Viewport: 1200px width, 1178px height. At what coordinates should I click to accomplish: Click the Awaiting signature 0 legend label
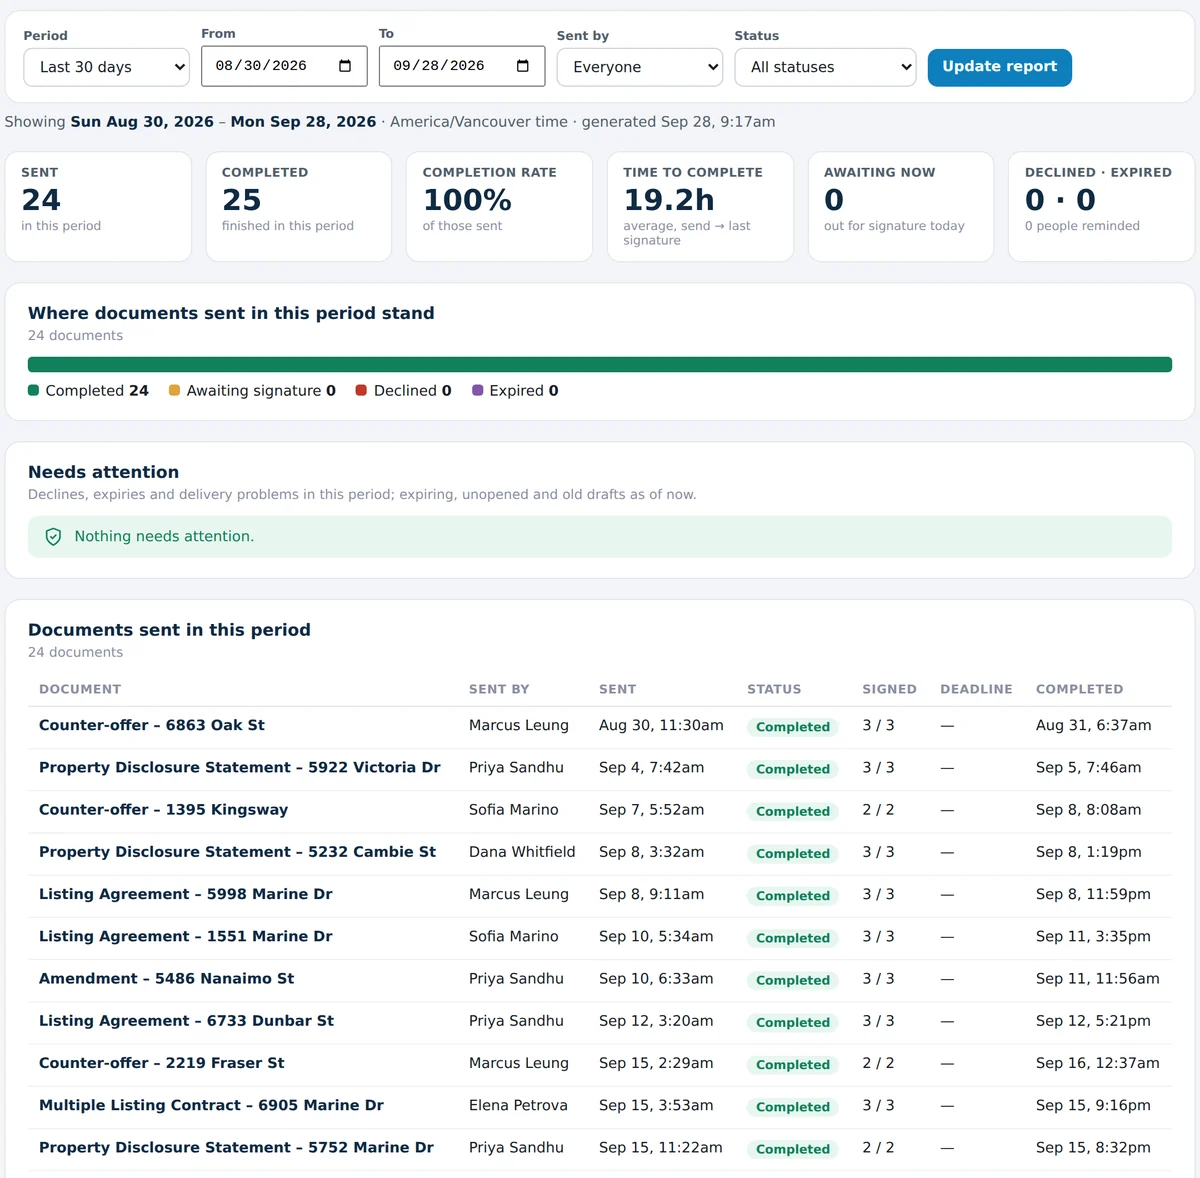(261, 391)
